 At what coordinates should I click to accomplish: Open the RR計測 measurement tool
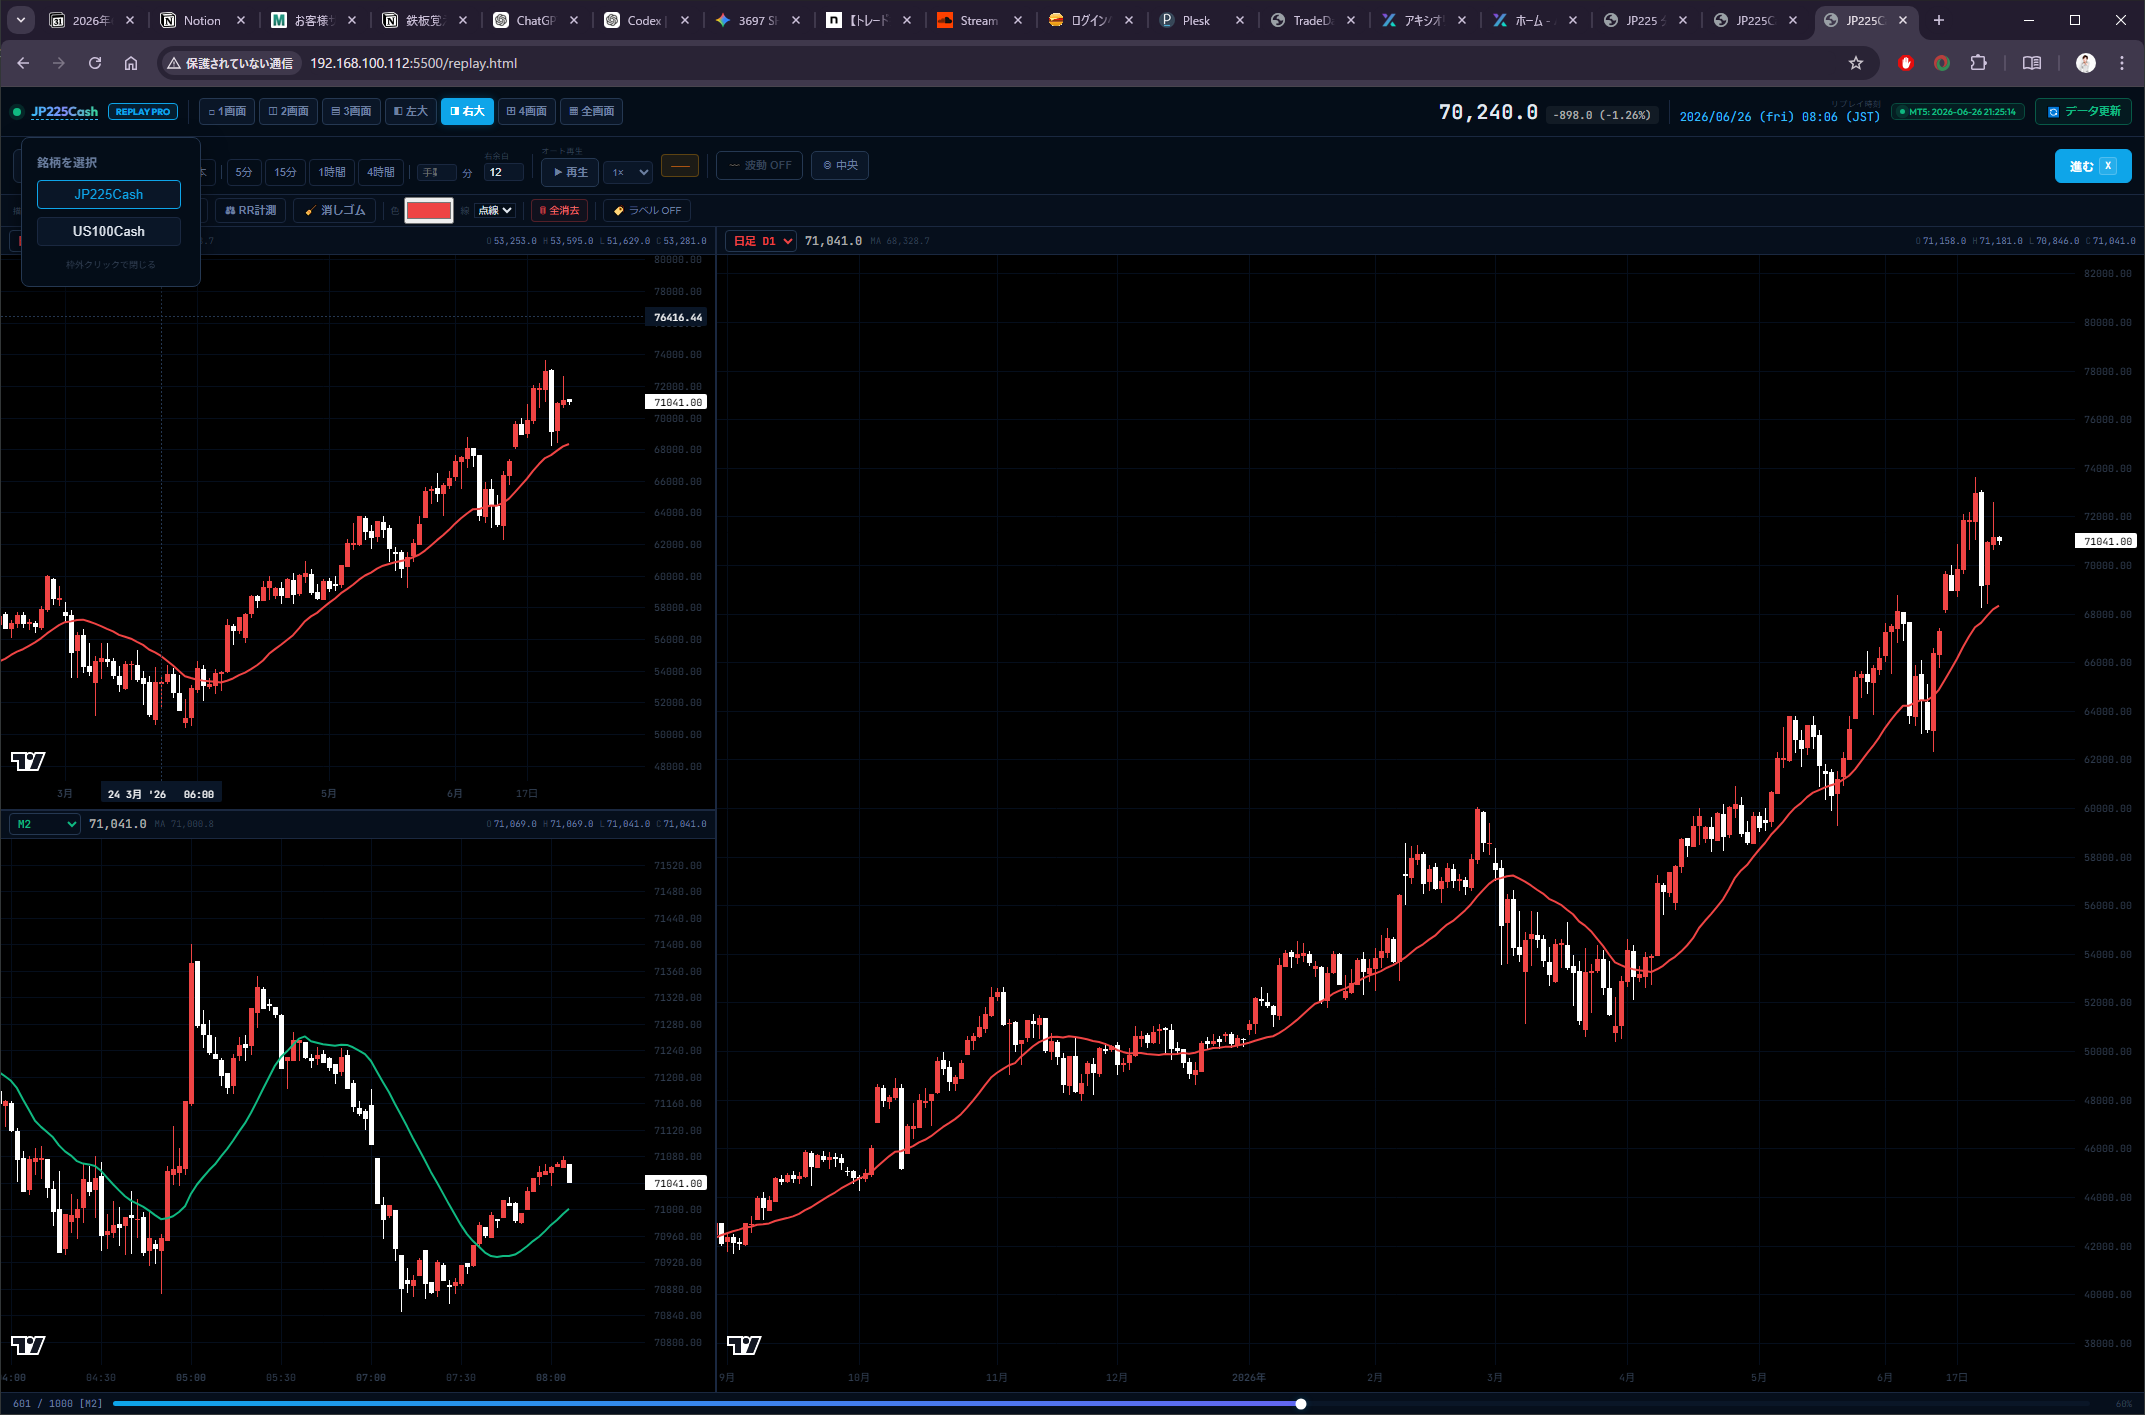(x=251, y=210)
